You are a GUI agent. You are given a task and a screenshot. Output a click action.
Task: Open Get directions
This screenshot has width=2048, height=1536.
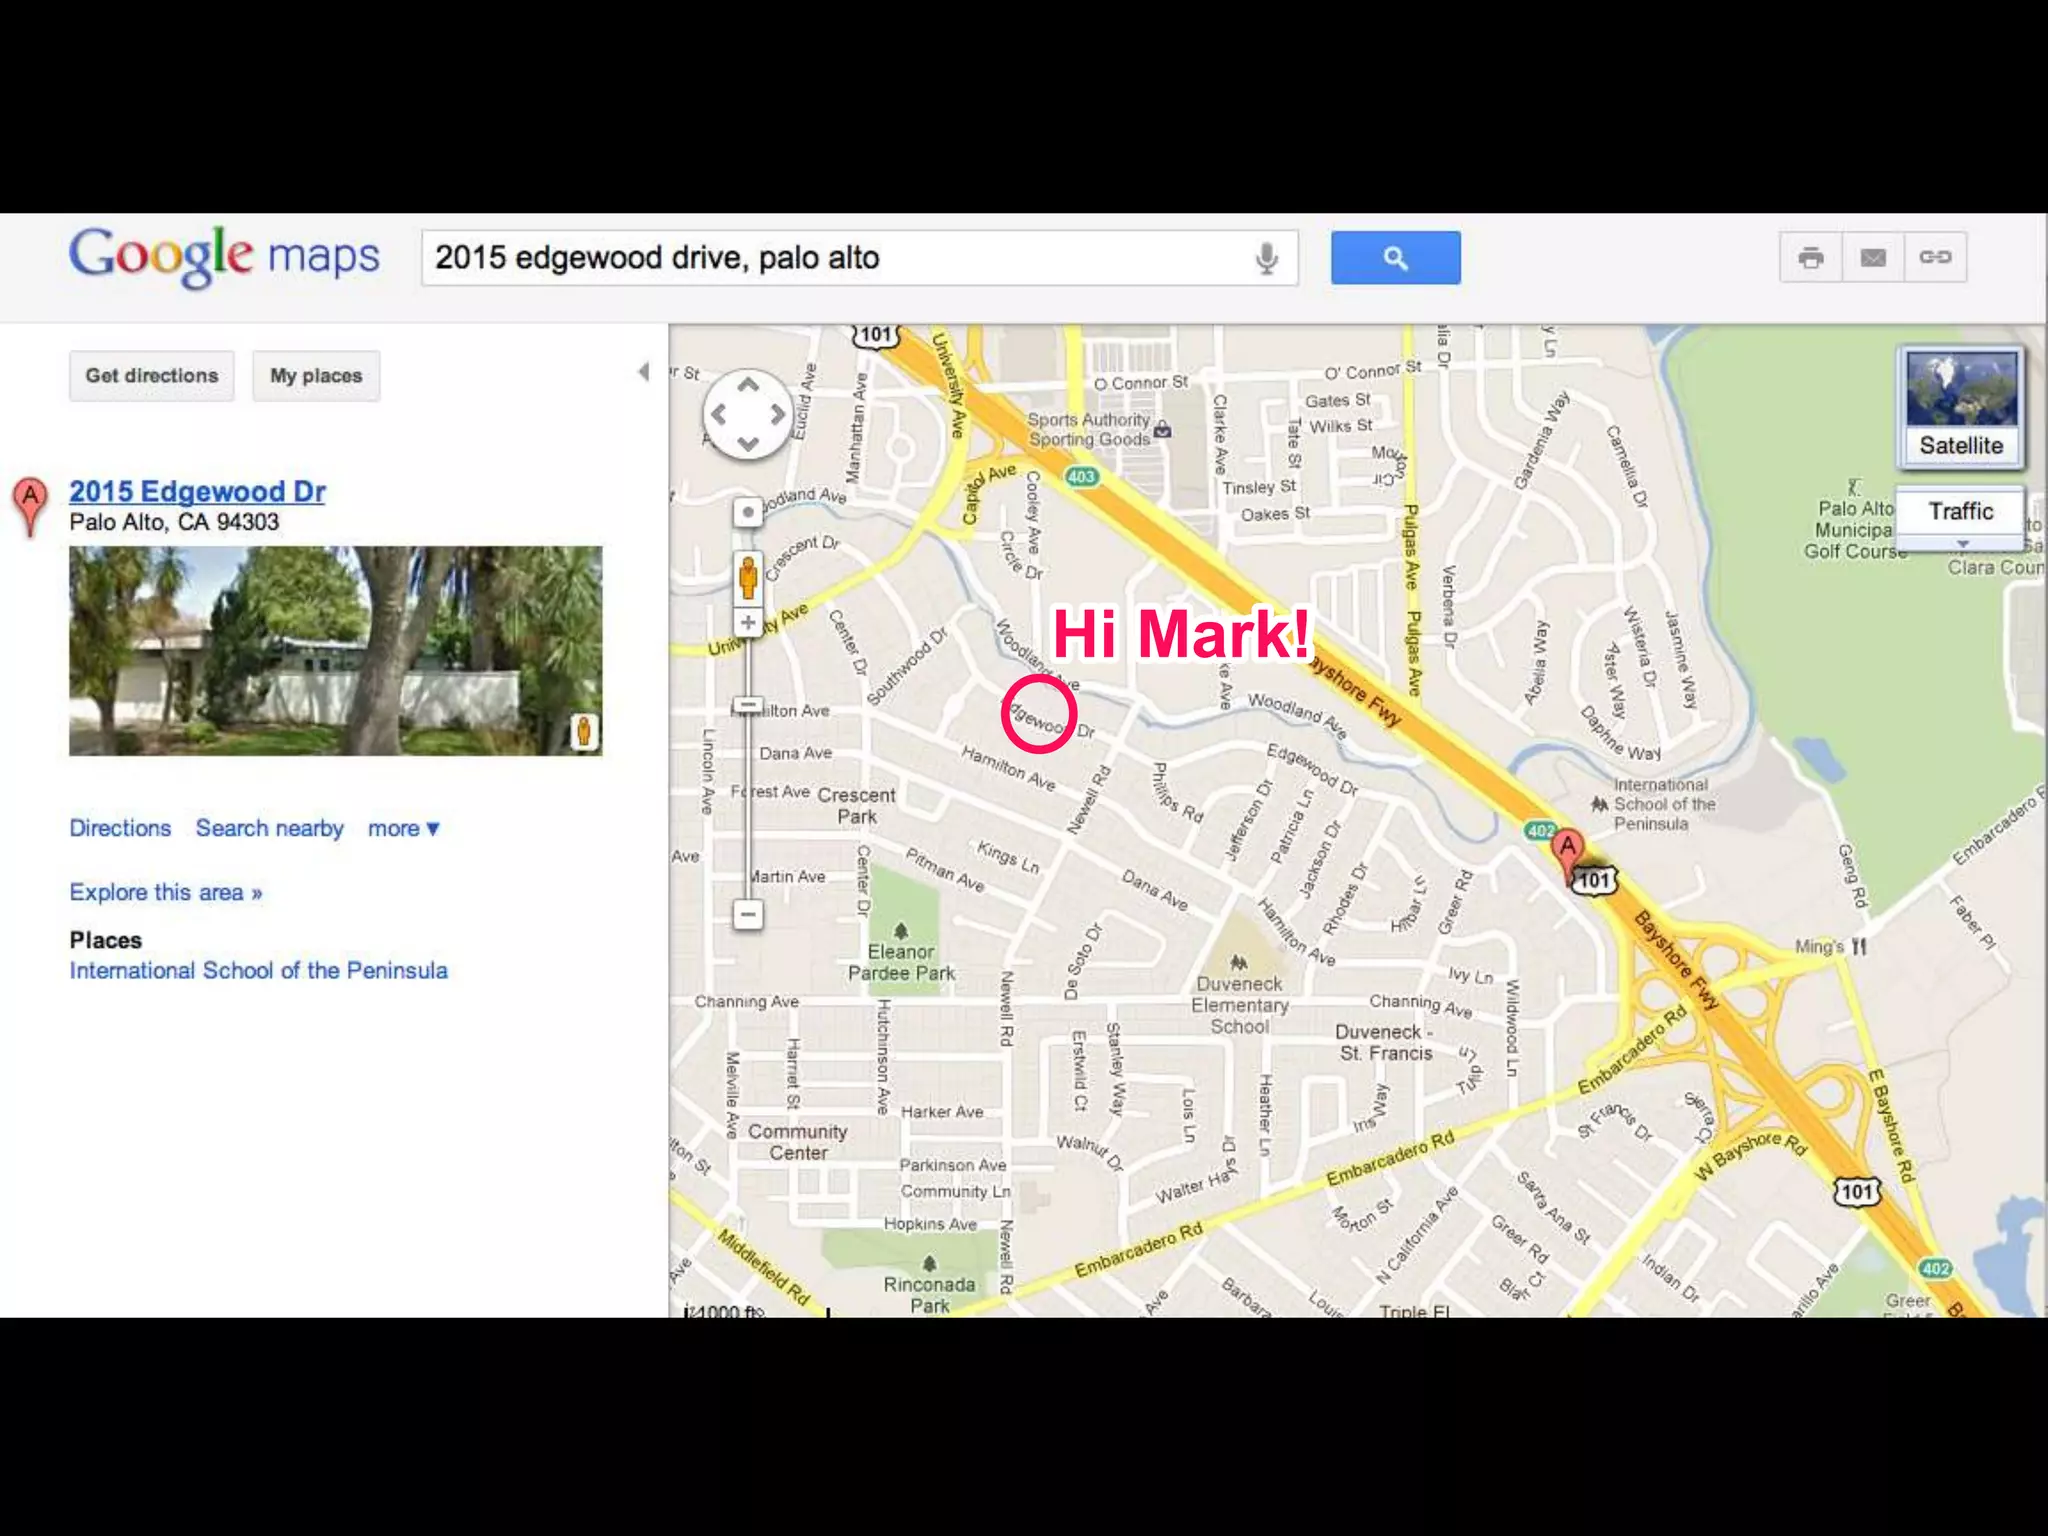click(152, 376)
